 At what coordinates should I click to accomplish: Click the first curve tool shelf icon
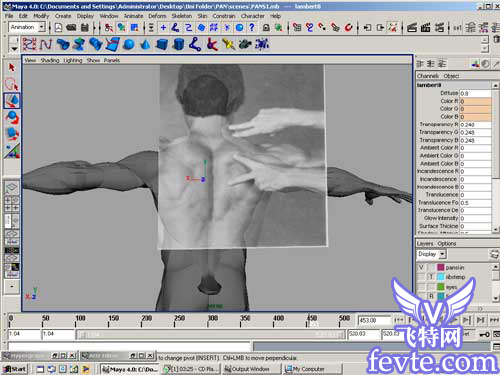(x=29, y=44)
